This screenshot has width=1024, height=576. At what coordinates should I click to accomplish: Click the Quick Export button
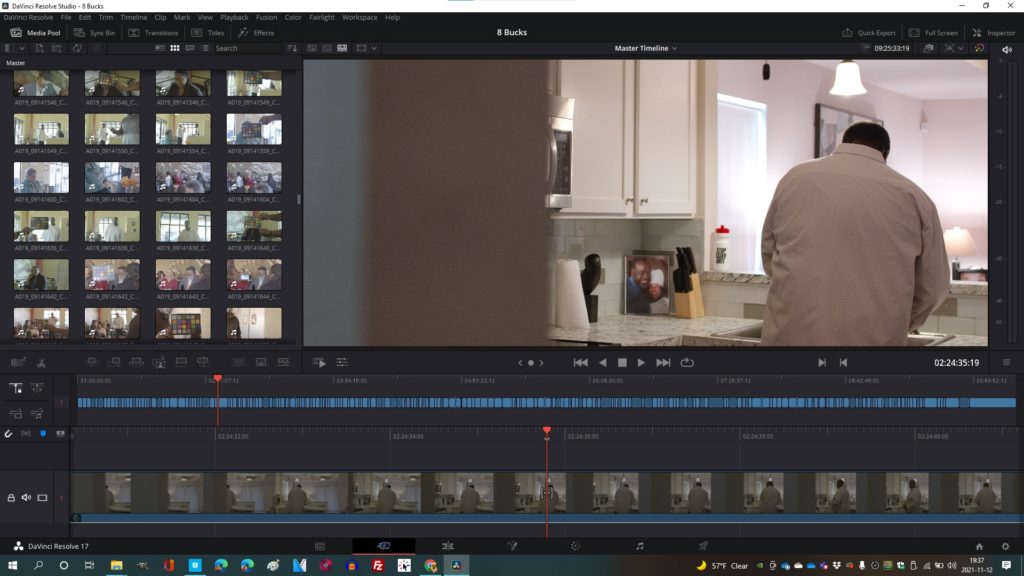(869, 33)
